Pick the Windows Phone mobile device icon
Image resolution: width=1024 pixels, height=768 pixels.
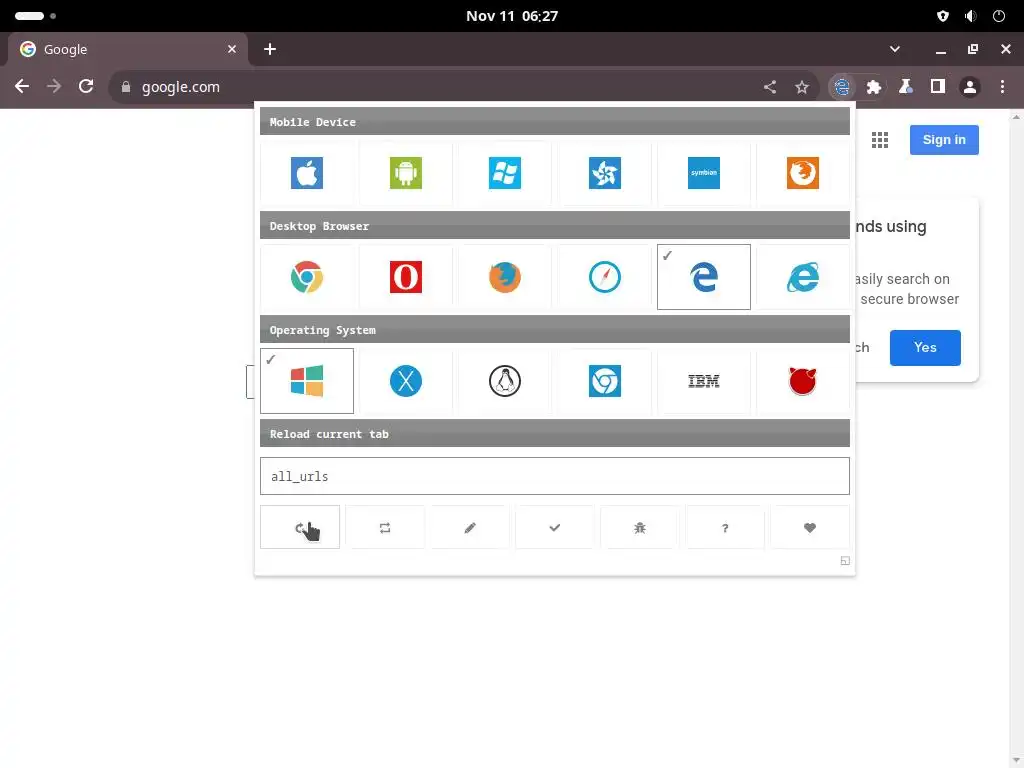point(505,173)
